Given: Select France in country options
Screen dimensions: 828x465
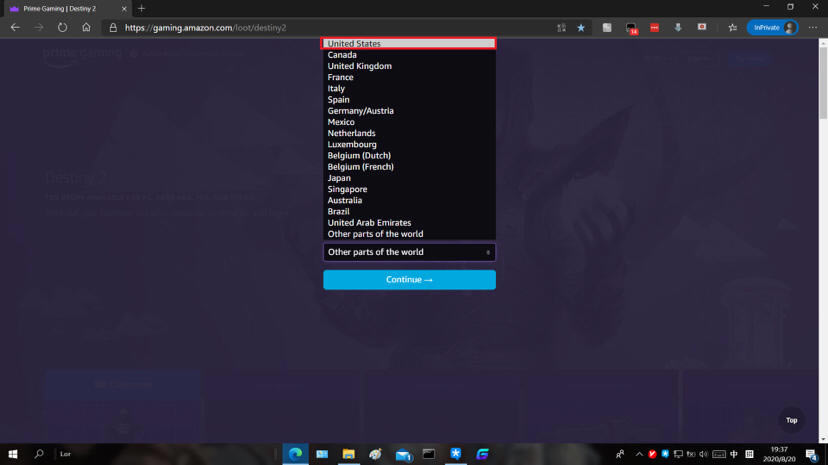Looking at the screenshot, I should tap(409, 77).
